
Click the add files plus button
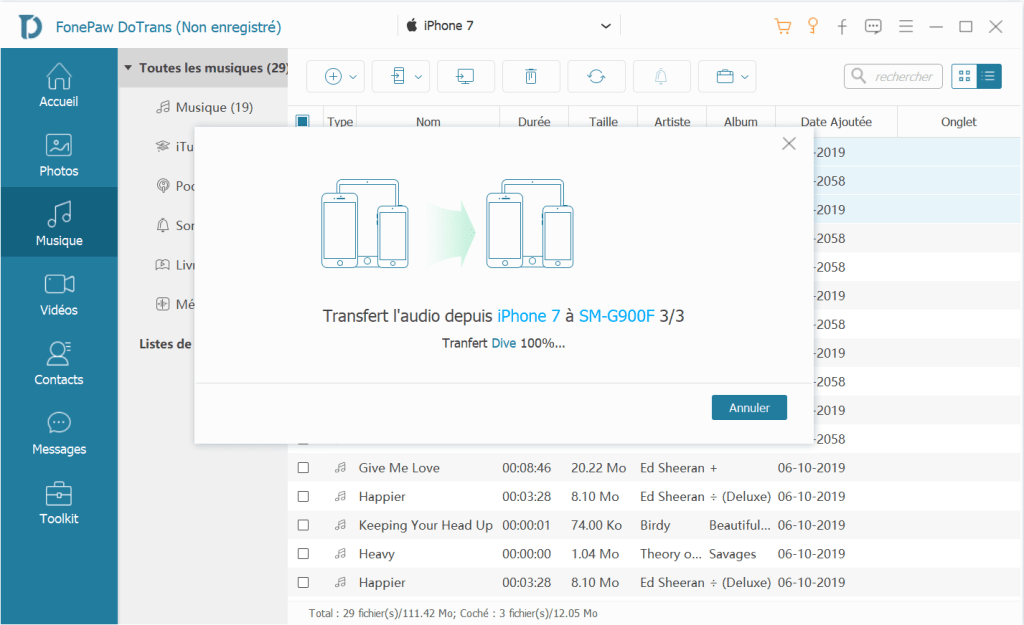[x=333, y=76]
